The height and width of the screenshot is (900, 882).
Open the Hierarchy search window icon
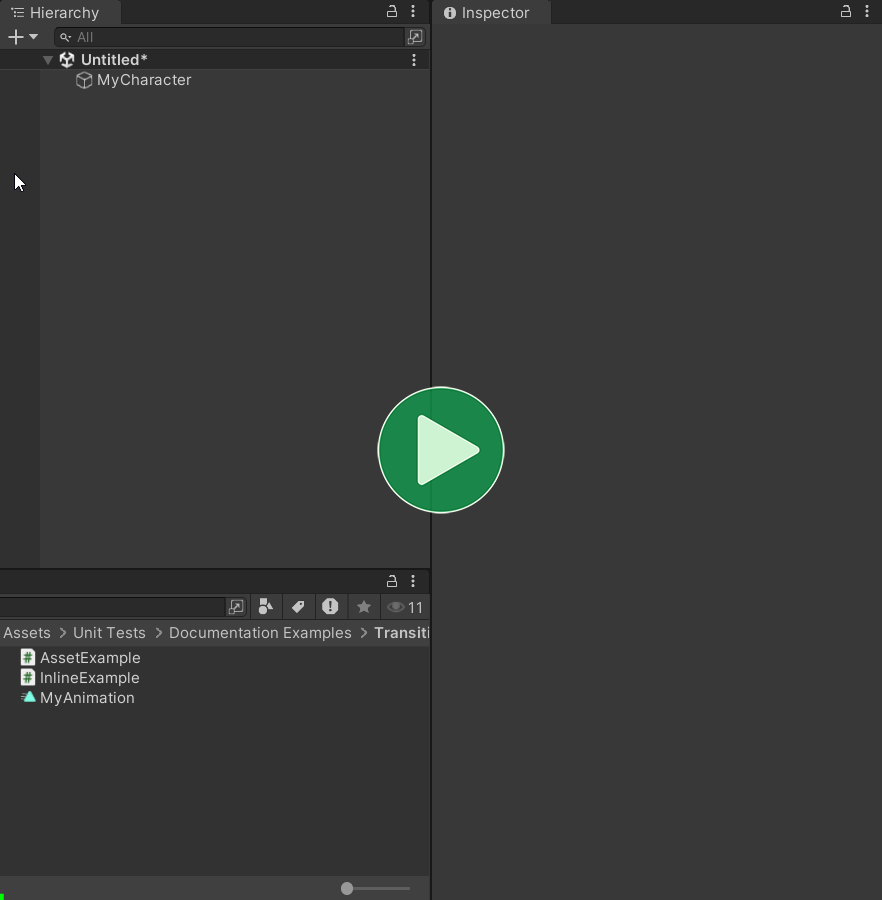point(415,37)
